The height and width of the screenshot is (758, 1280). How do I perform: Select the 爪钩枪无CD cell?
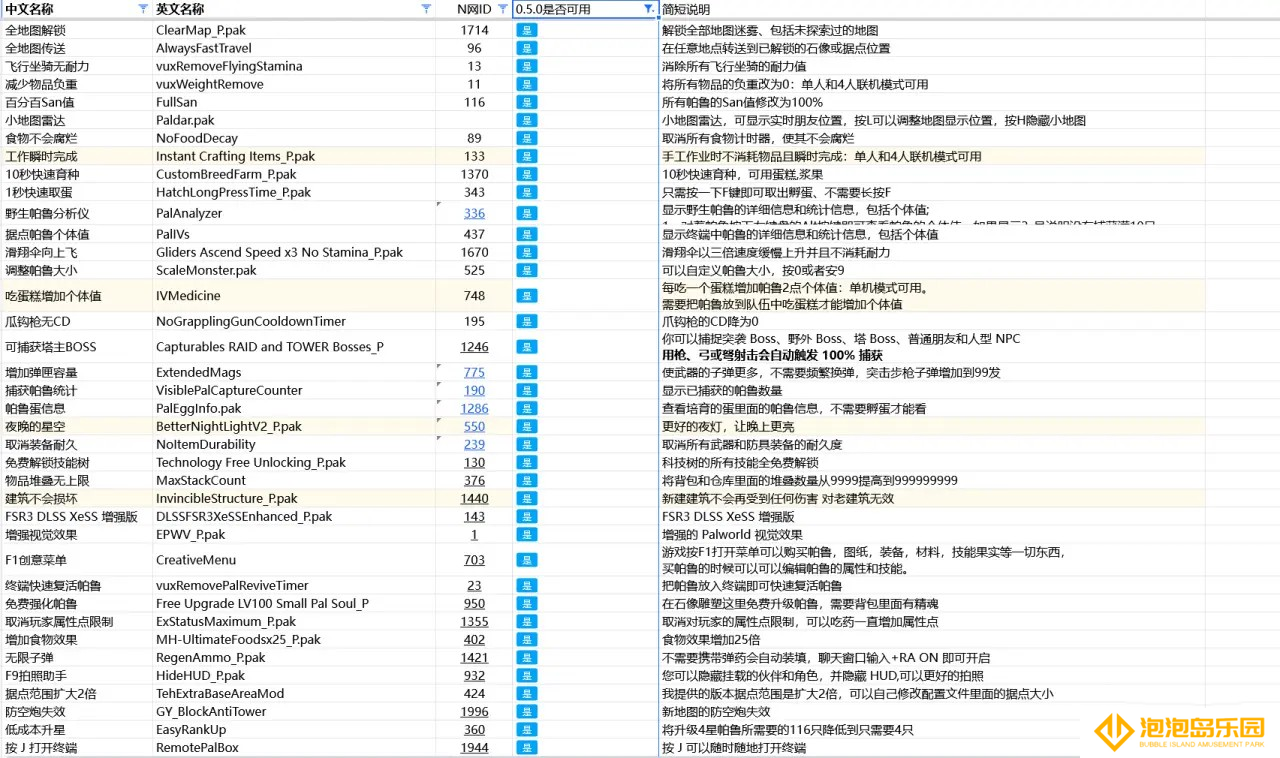click(76, 321)
